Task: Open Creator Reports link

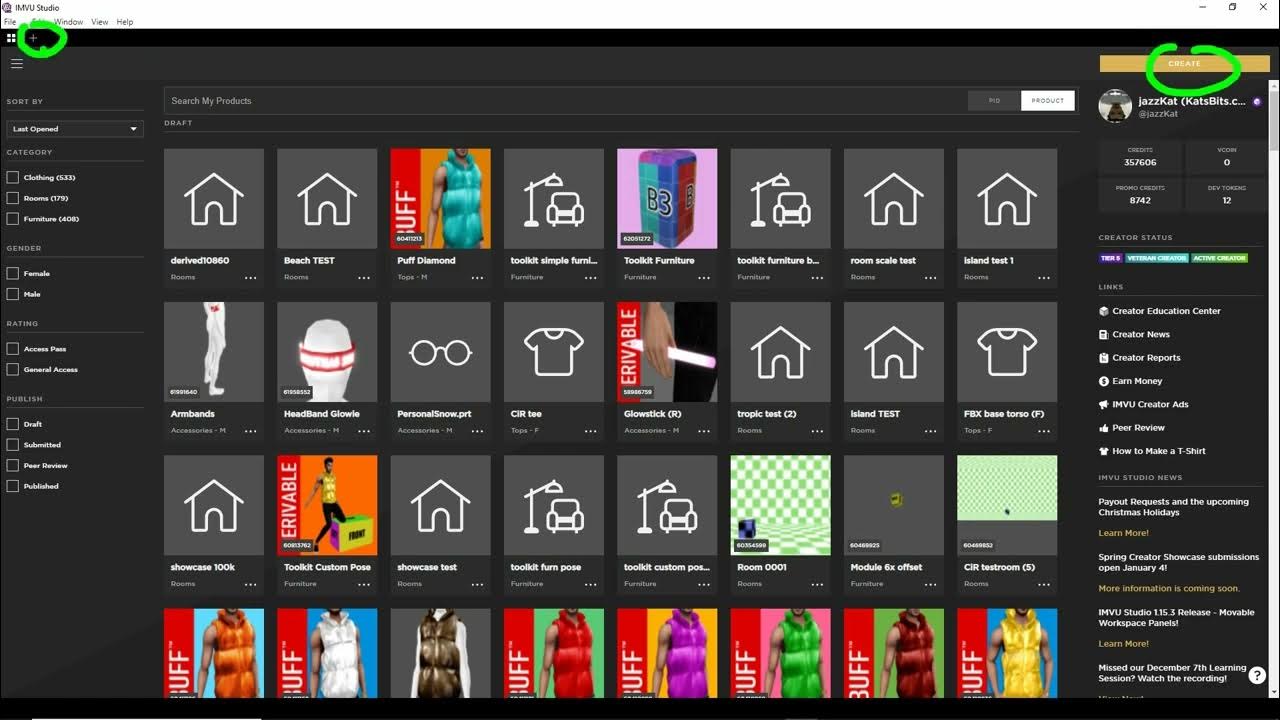Action: [1146, 357]
